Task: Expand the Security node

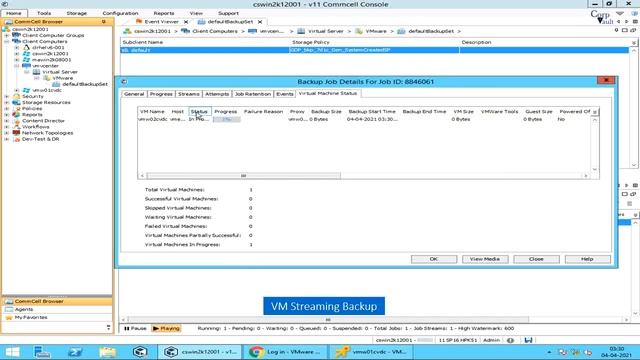Action: pos(7,96)
